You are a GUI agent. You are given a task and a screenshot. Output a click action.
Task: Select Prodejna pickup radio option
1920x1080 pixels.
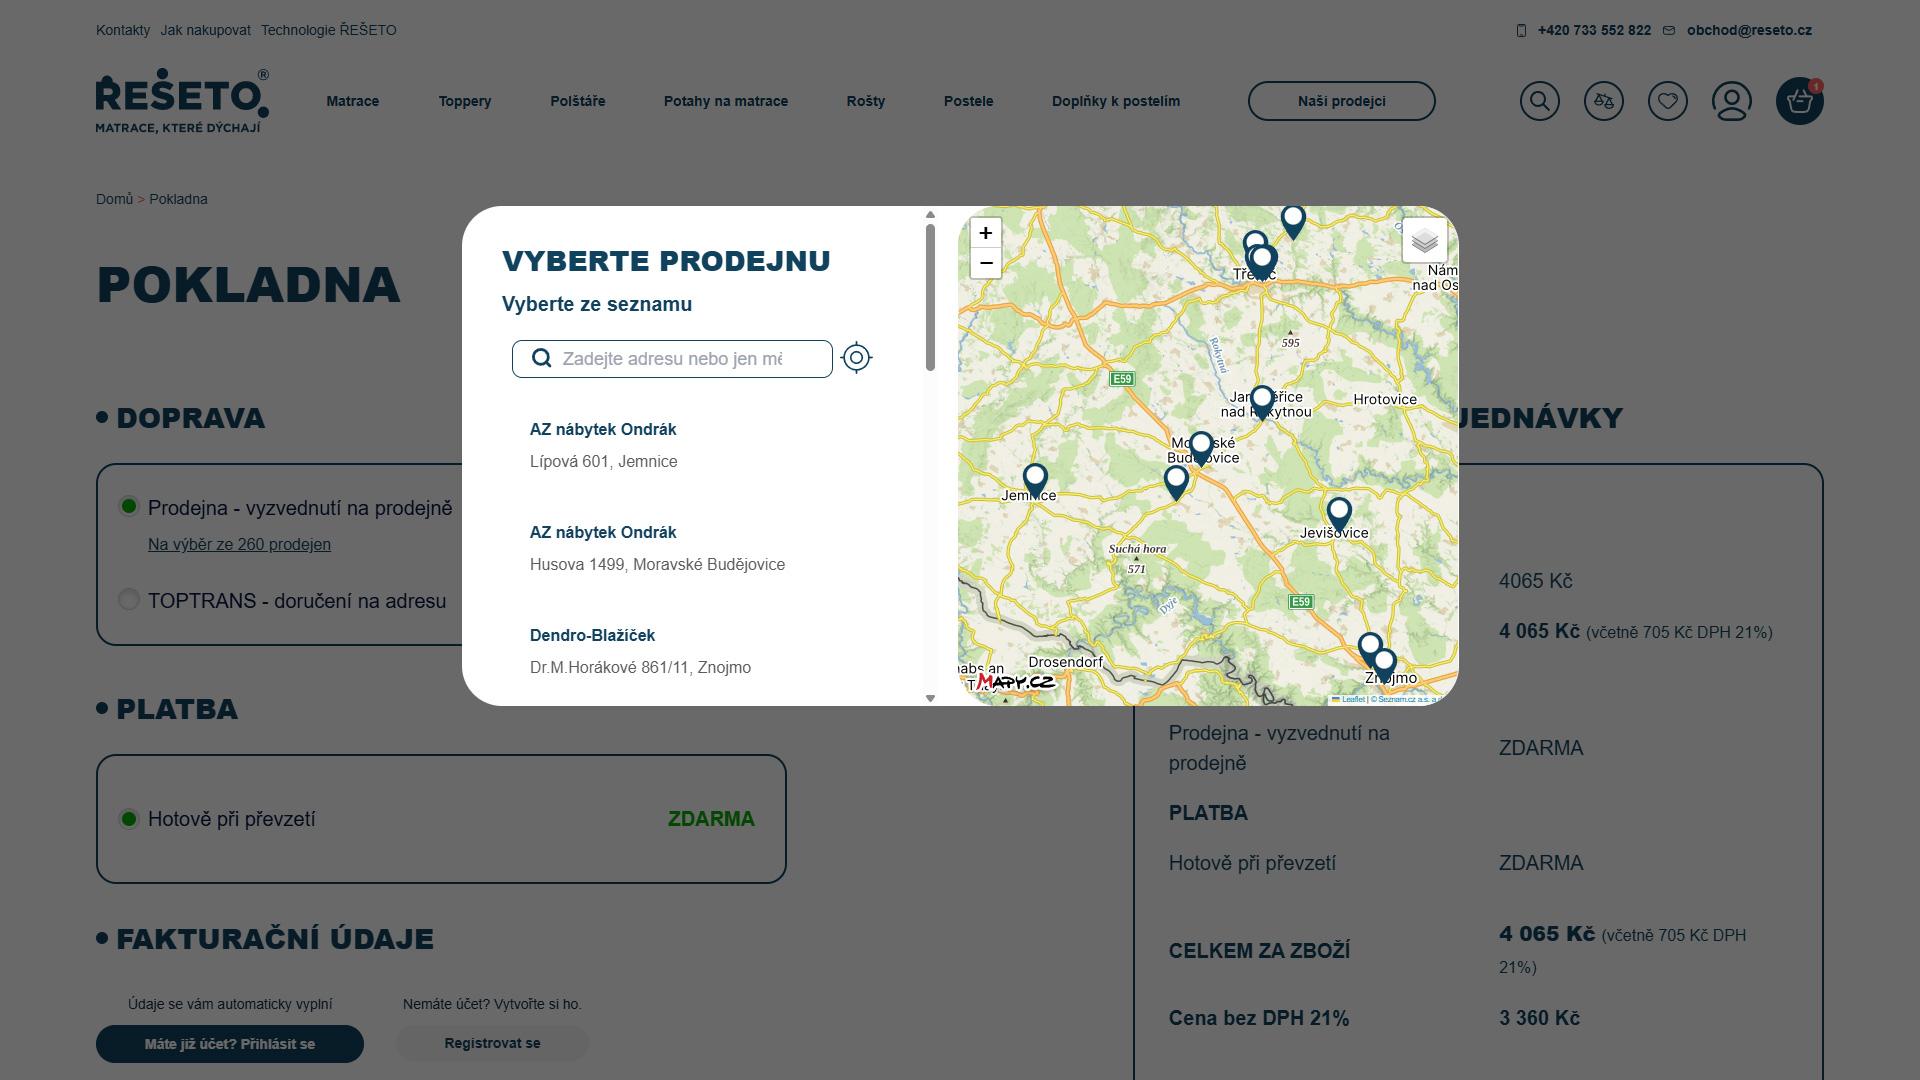[x=129, y=506]
